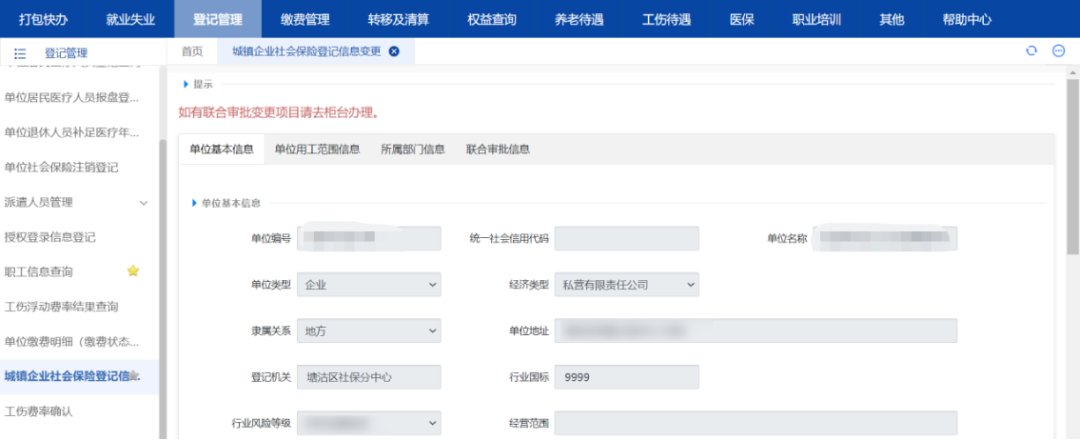Collapse the 提示 section triangle

click(x=186, y=84)
